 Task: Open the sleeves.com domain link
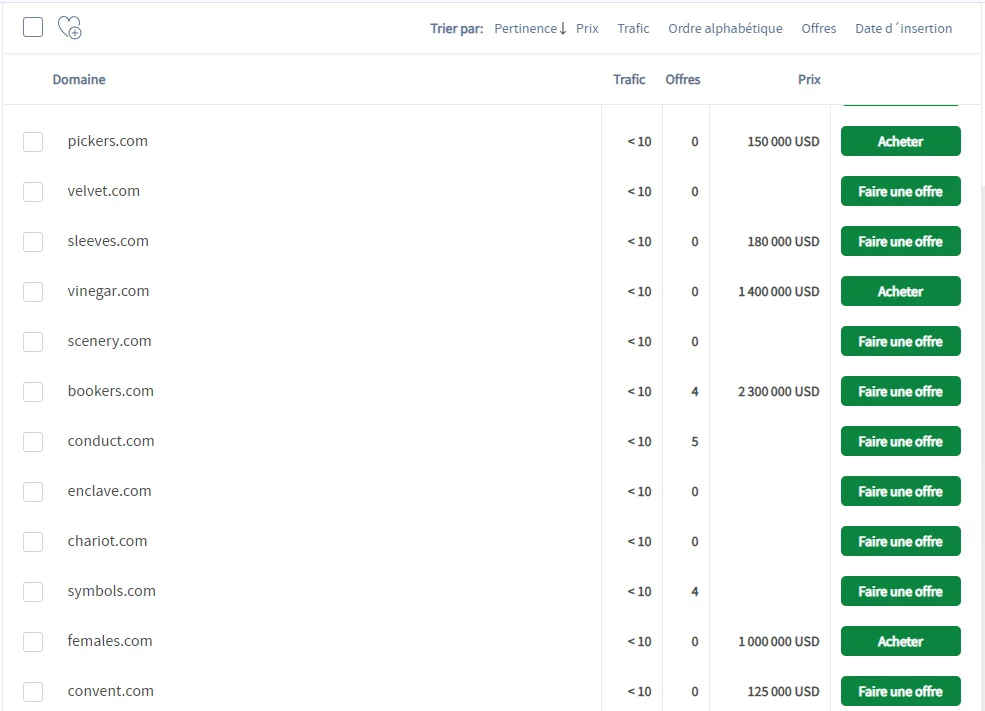pos(108,241)
